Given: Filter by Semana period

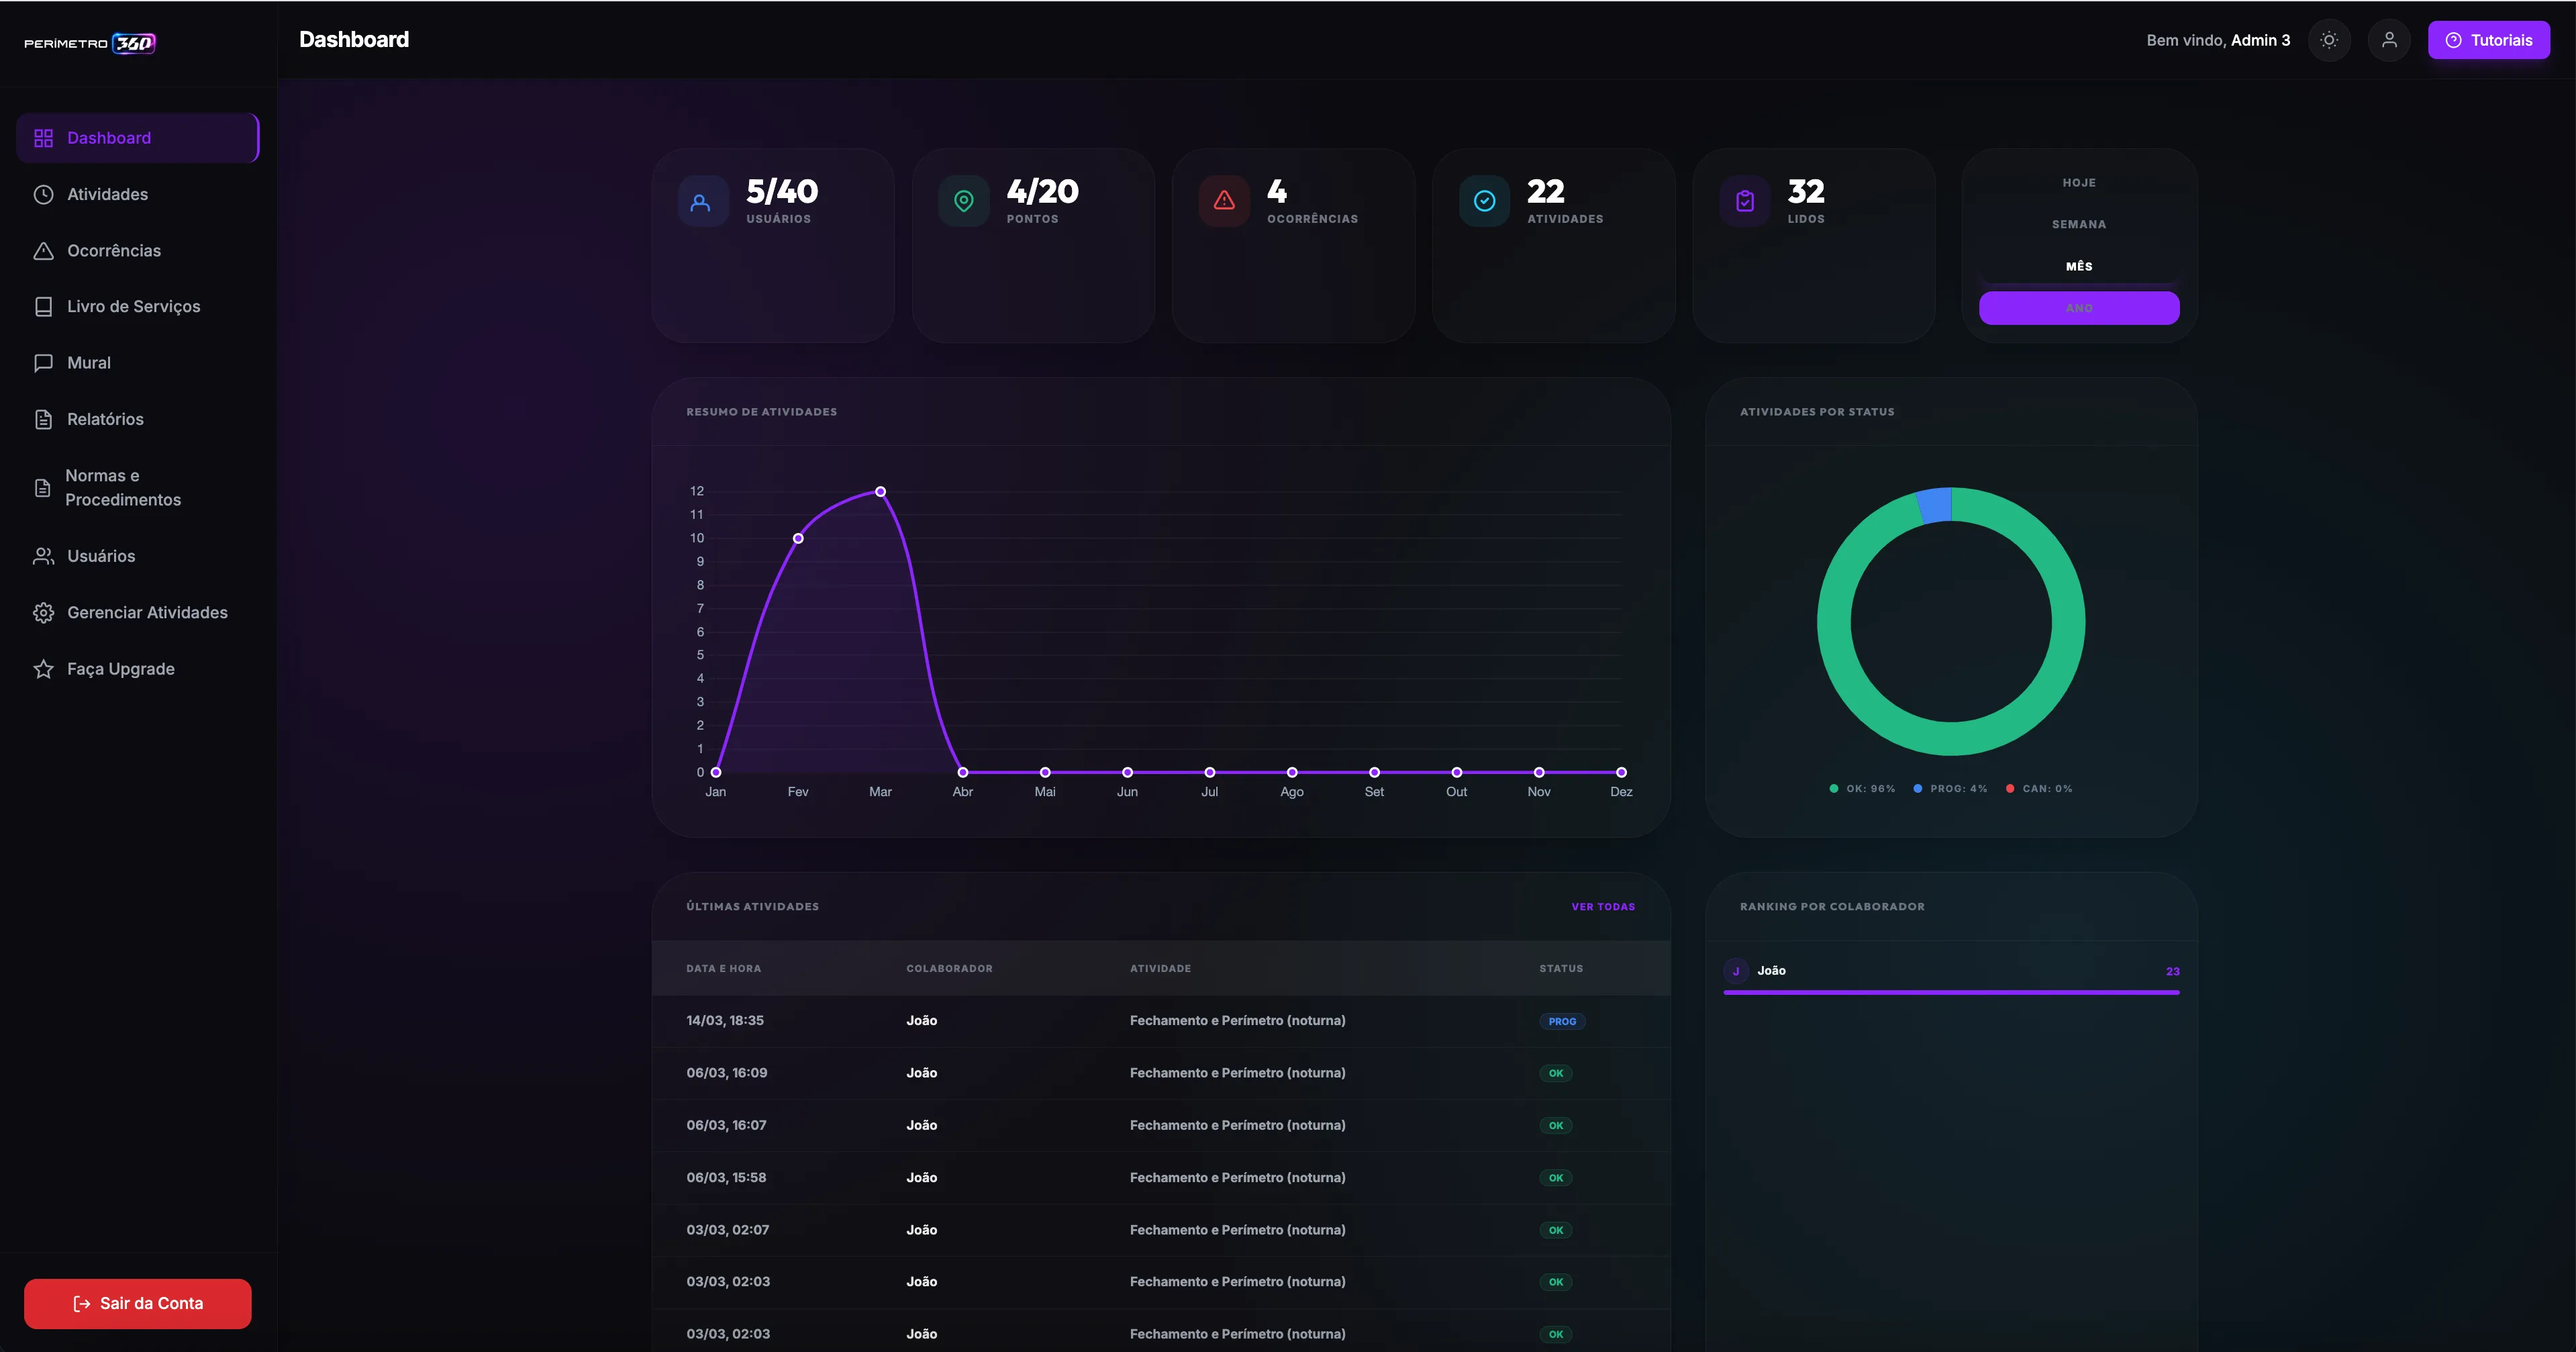Looking at the screenshot, I should click(2079, 225).
